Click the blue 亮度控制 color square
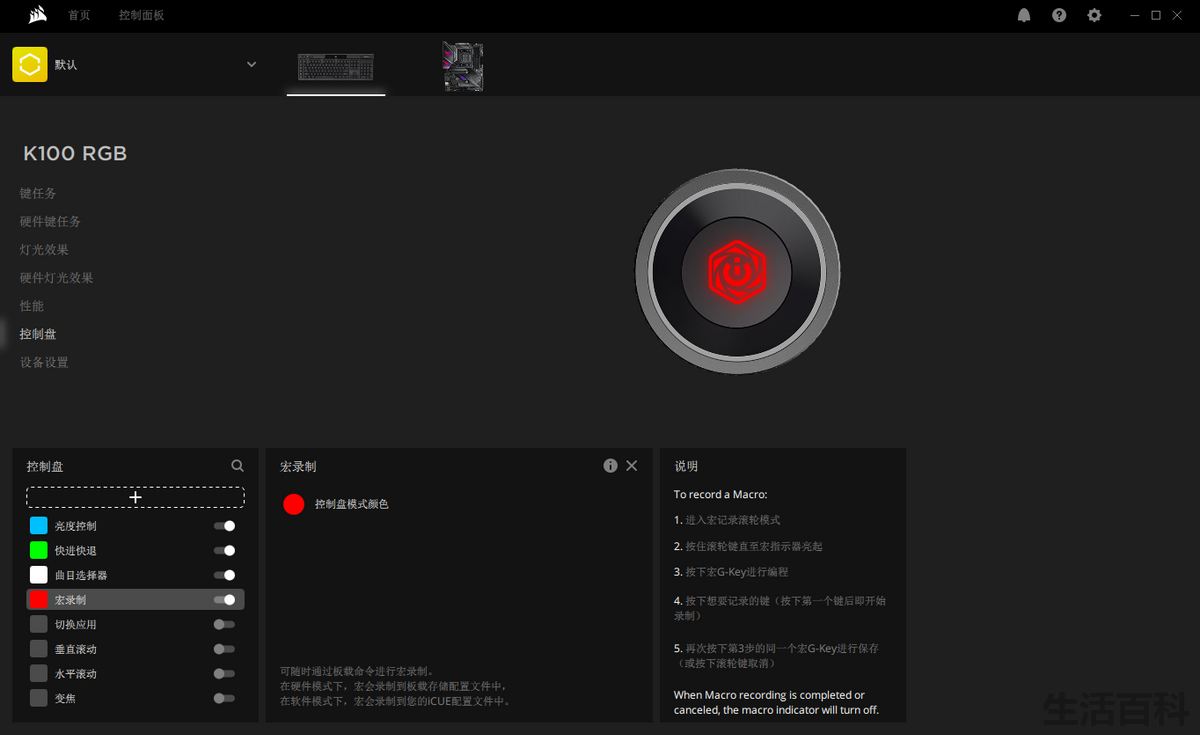The width and height of the screenshot is (1200, 735). (x=38, y=526)
